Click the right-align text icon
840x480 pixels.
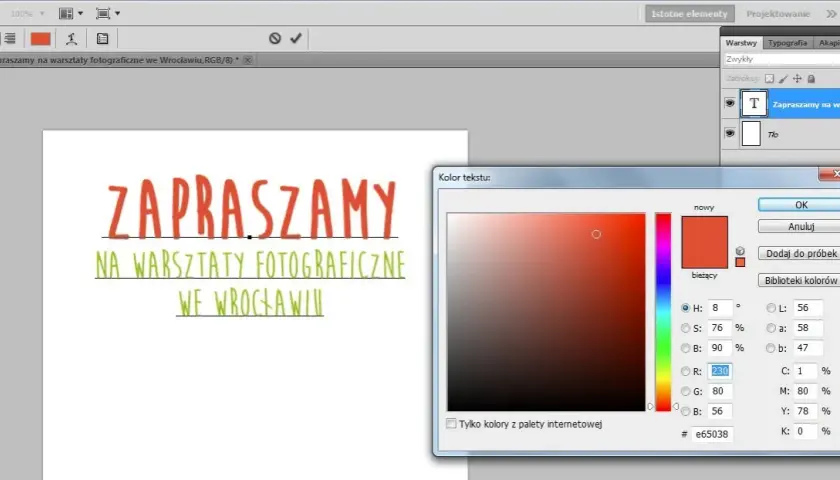click(x=10, y=39)
